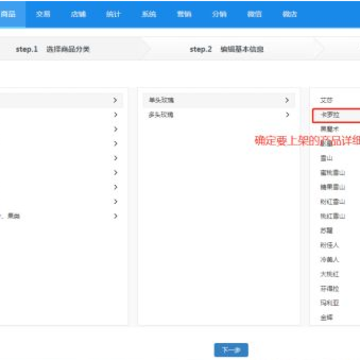Viewport: 360px width, 360px height.
Task: Select the 桃红雪山 variety
Action: pyautogui.click(x=333, y=216)
